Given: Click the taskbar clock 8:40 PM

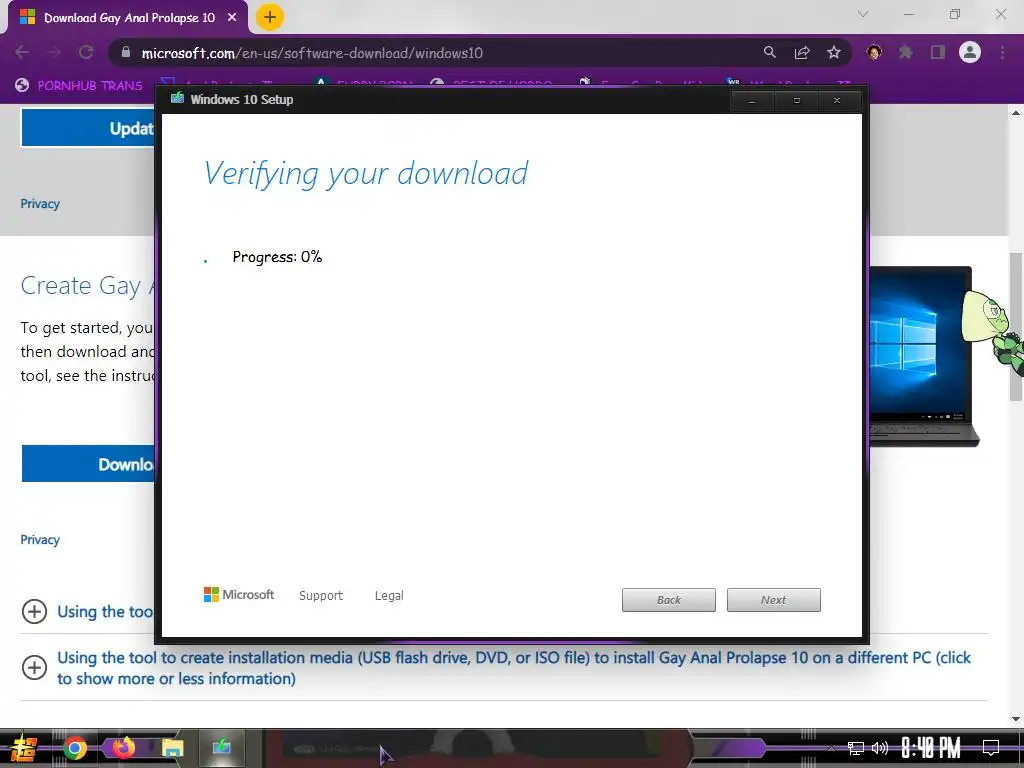Looking at the screenshot, I should coord(931,748).
